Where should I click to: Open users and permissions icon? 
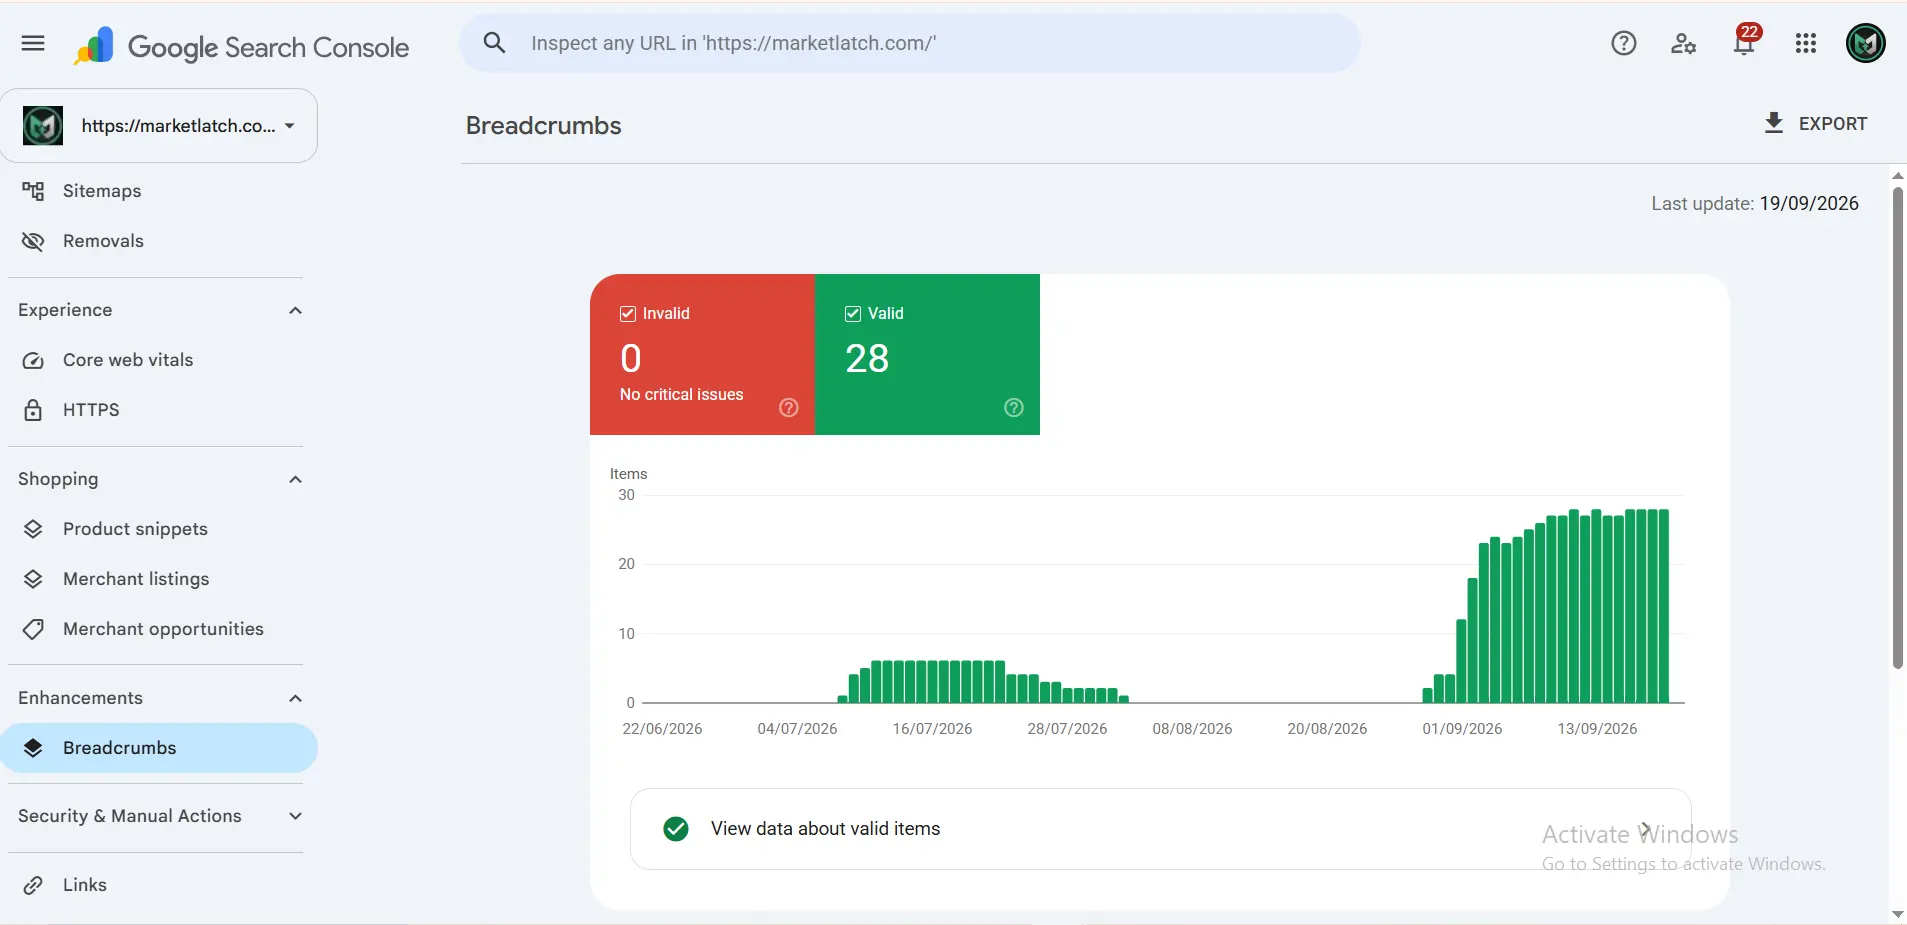coord(1684,43)
